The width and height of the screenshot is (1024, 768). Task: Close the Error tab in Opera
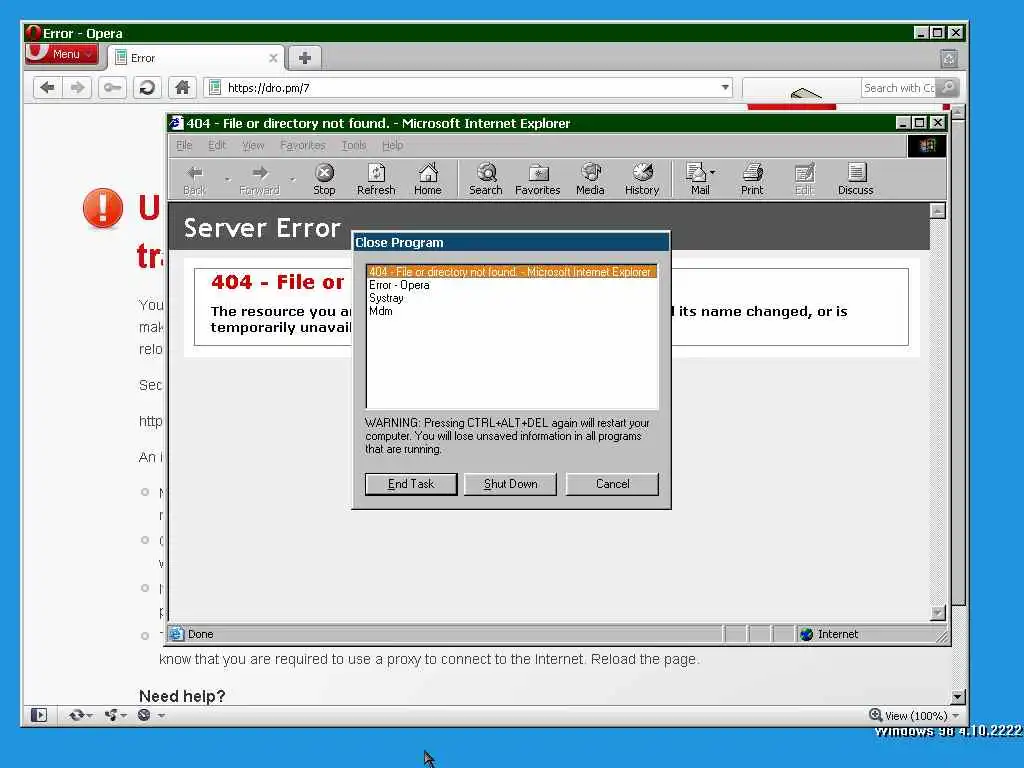tap(273, 58)
